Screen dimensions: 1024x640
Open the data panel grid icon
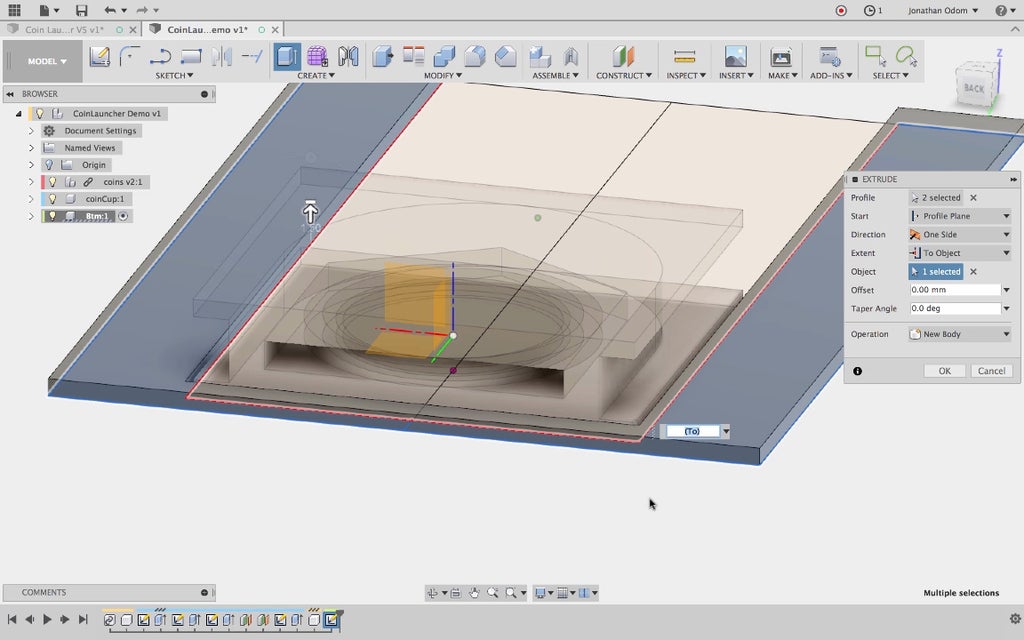(x=14, y=10)
